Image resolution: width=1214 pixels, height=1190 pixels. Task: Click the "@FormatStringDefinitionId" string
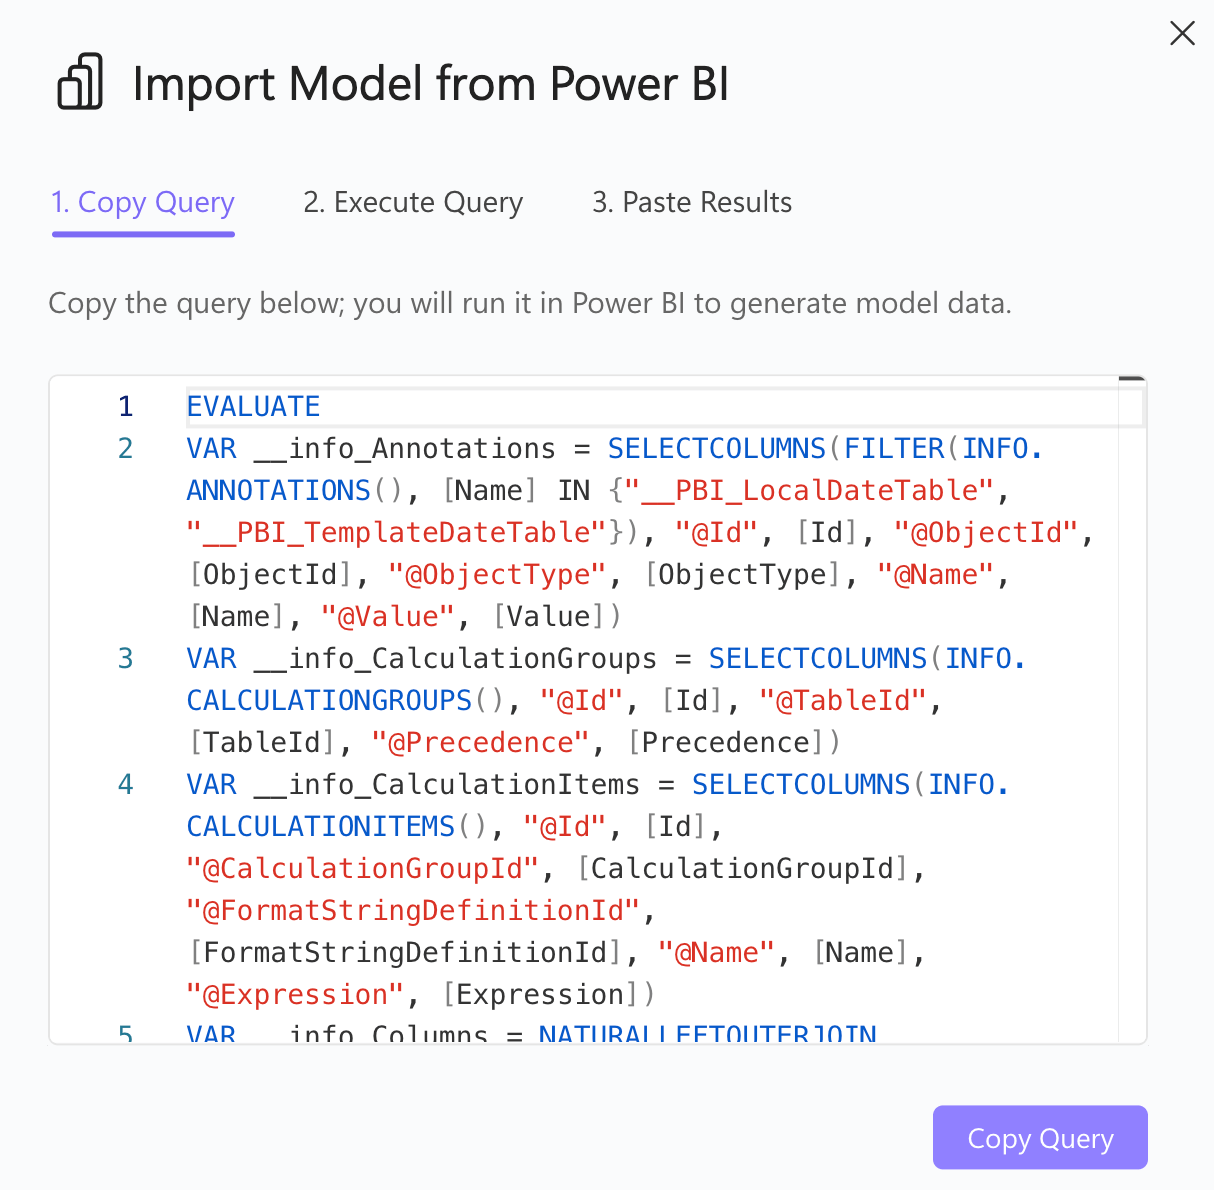coord(412,911)
